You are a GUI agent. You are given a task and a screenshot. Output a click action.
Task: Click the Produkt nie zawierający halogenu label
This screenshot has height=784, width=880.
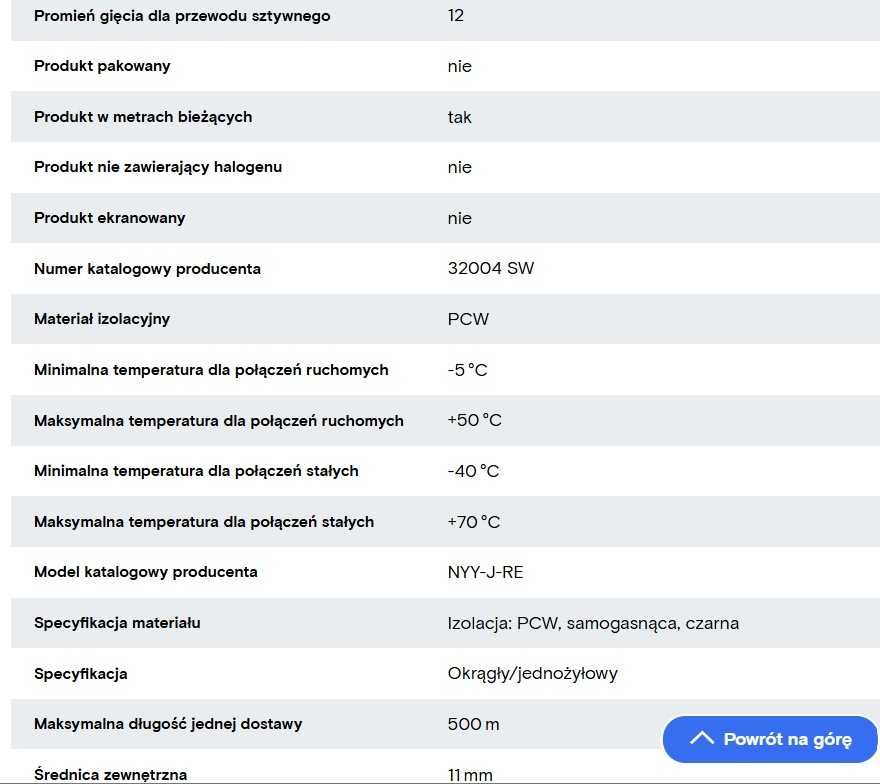(158, 167)
